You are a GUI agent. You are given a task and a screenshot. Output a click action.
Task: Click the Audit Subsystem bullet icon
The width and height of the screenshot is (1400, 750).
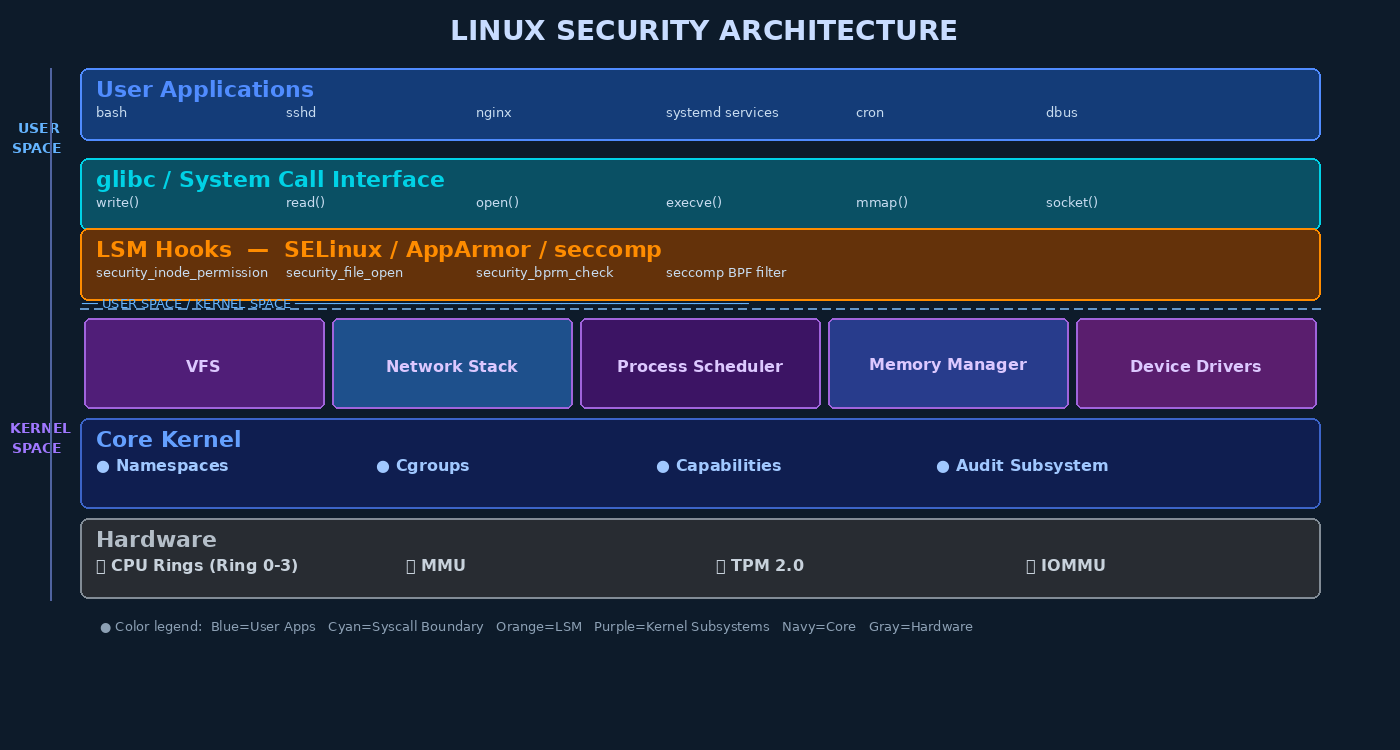[x=941, y=465]
